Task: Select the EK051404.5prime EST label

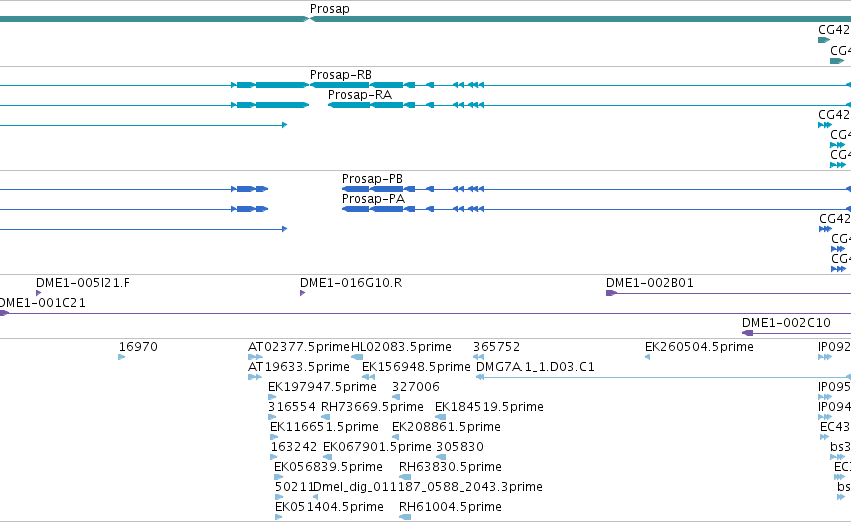Action: pos(329,507)
